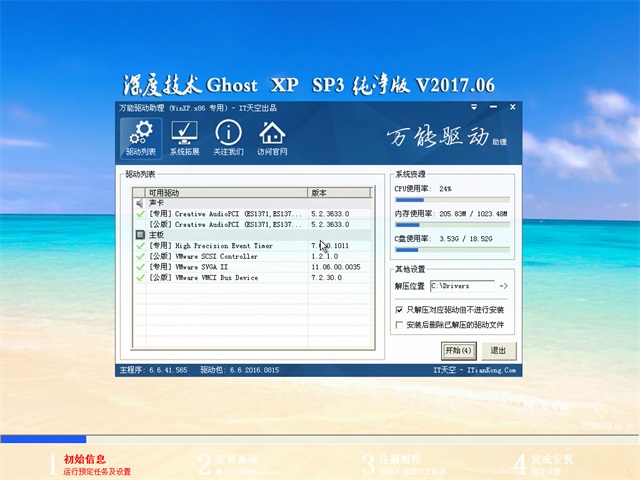Click the C:\Drivers extract path field

[x=462, y=286]
